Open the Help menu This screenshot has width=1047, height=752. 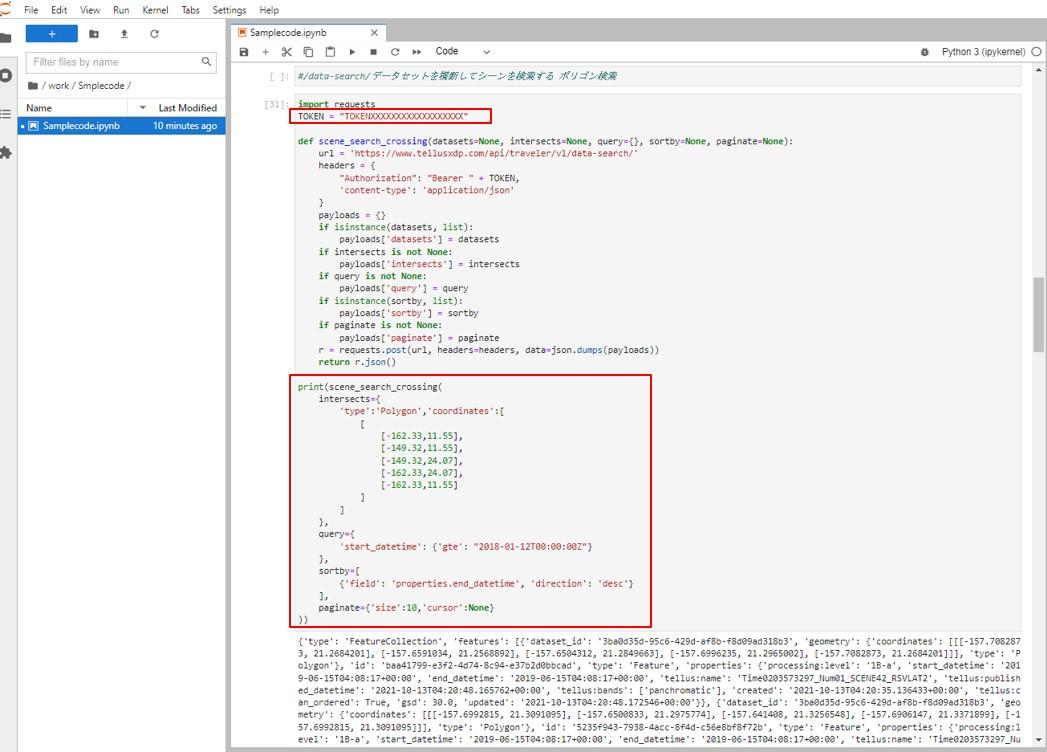click(268, 10)
